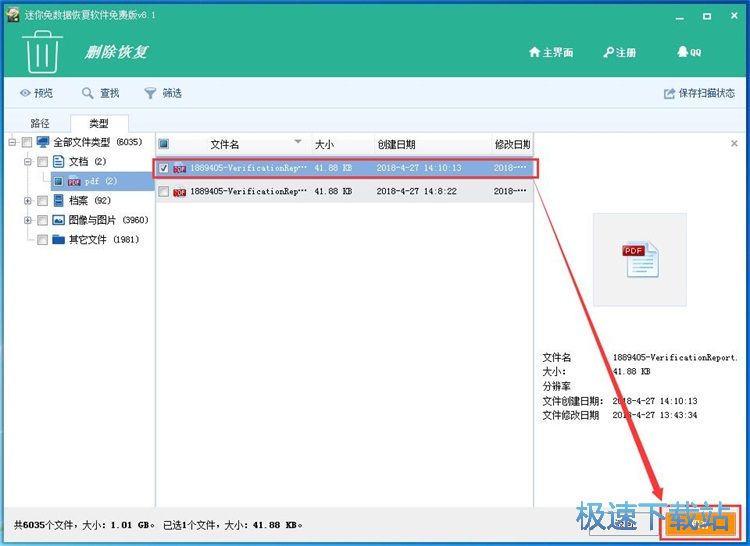Screen dimensions: 750x546
Task: Open the QQ bell icon
Action: 683,52
